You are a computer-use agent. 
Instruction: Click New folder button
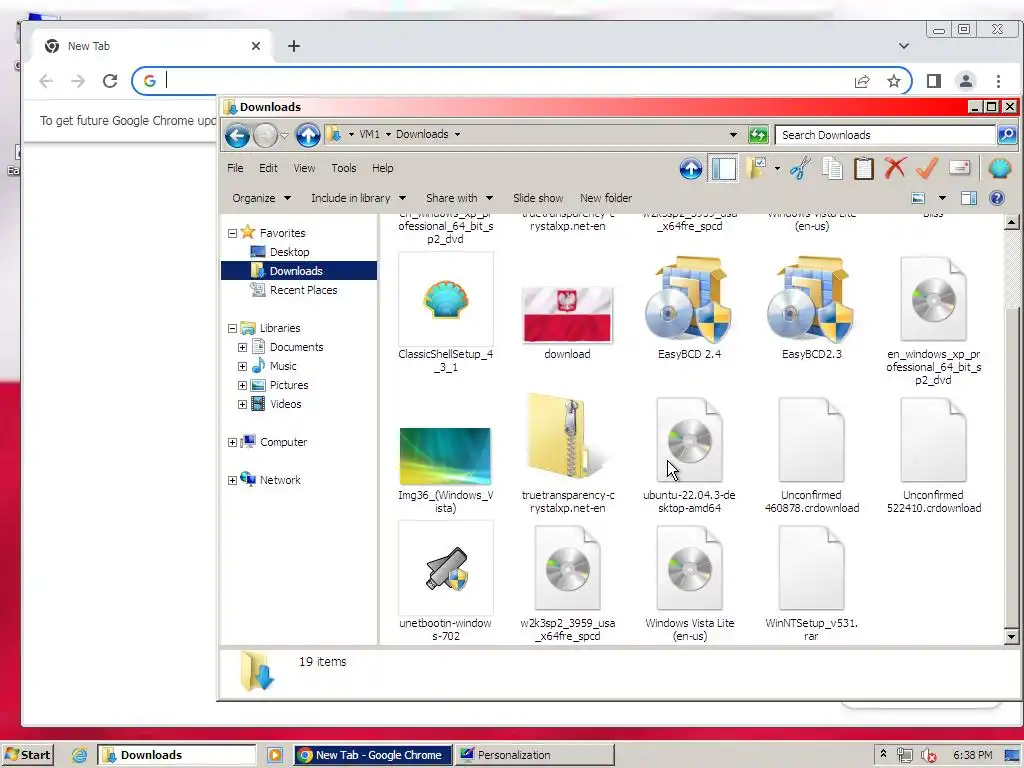[605, 198]
